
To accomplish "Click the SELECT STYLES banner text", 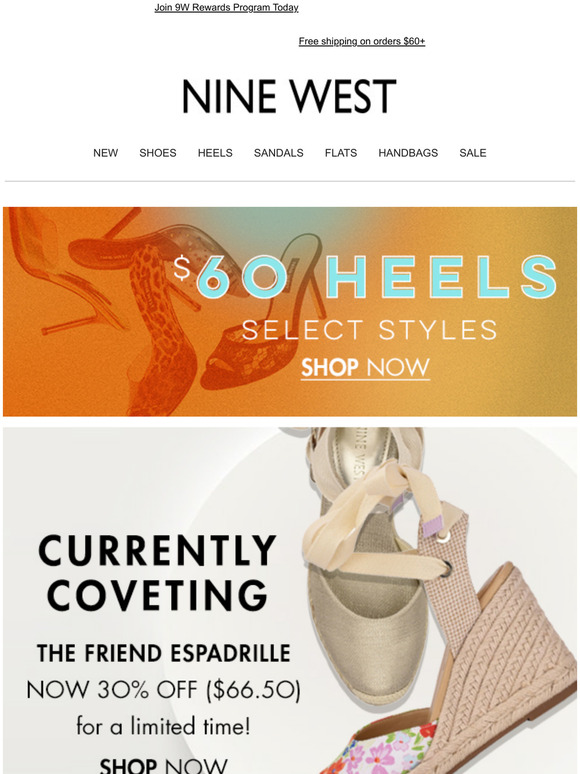I will click(x=369, y=330).
